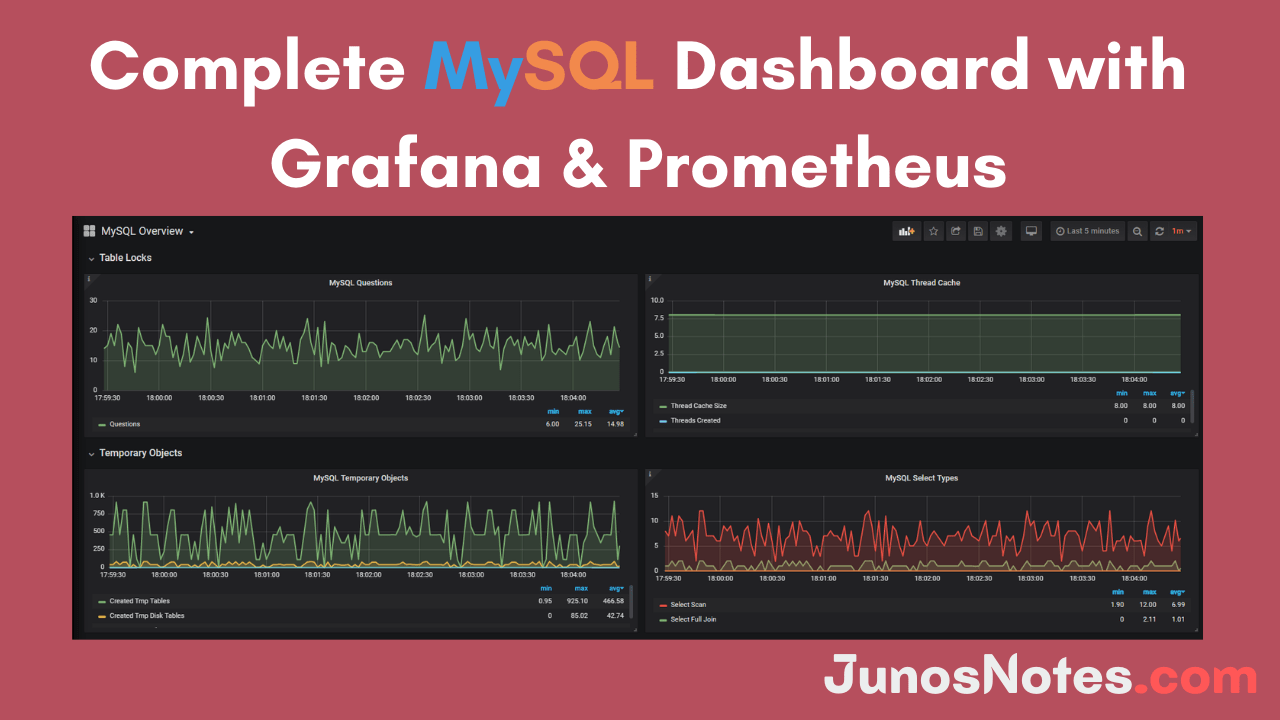Viewport: 1280px width, 720px height.
Task: Click the zoom out time range icon
Action: click(1137, 231)
